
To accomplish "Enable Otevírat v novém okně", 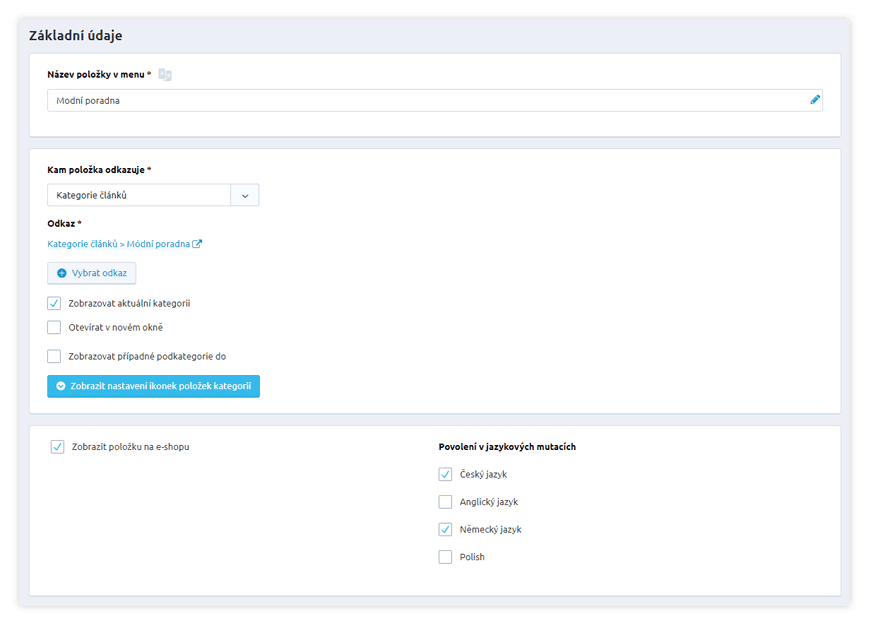I will point(54,327).
